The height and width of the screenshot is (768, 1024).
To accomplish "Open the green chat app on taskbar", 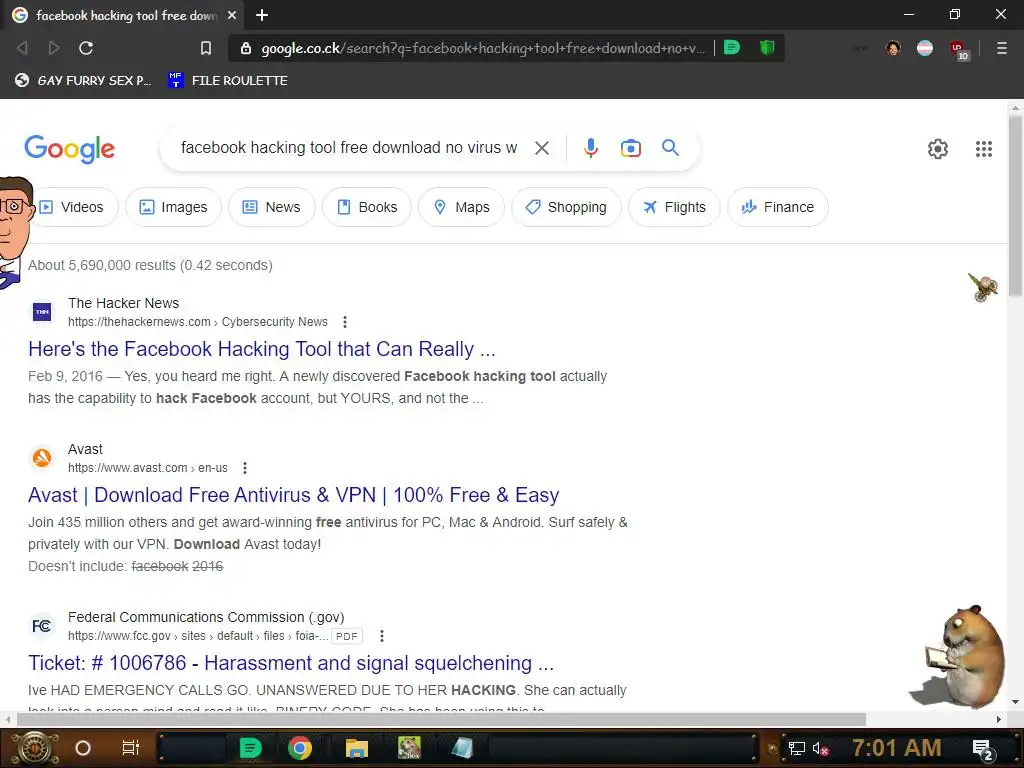I will click(x=250, y=748).
